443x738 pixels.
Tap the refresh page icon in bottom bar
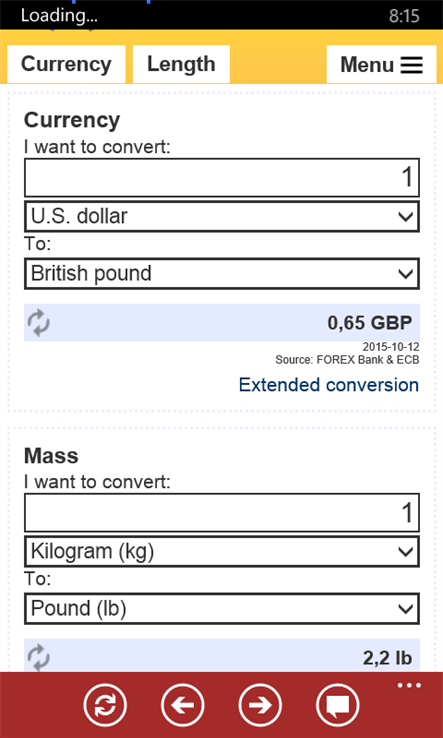pos(105,705)
